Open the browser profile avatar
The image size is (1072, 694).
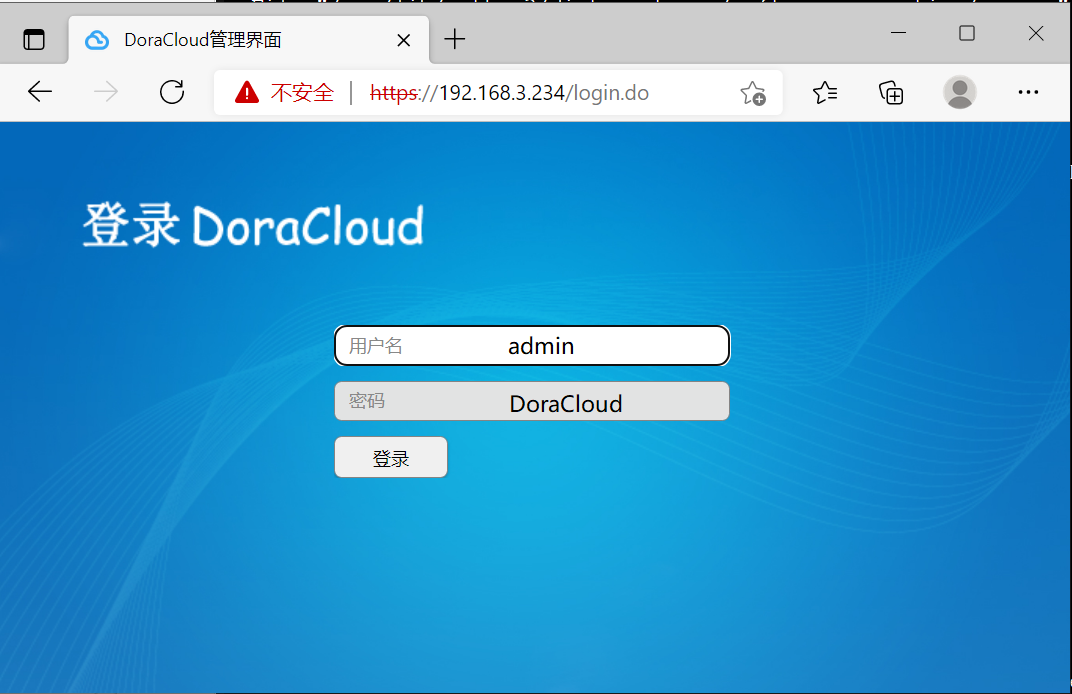(959, 92)
